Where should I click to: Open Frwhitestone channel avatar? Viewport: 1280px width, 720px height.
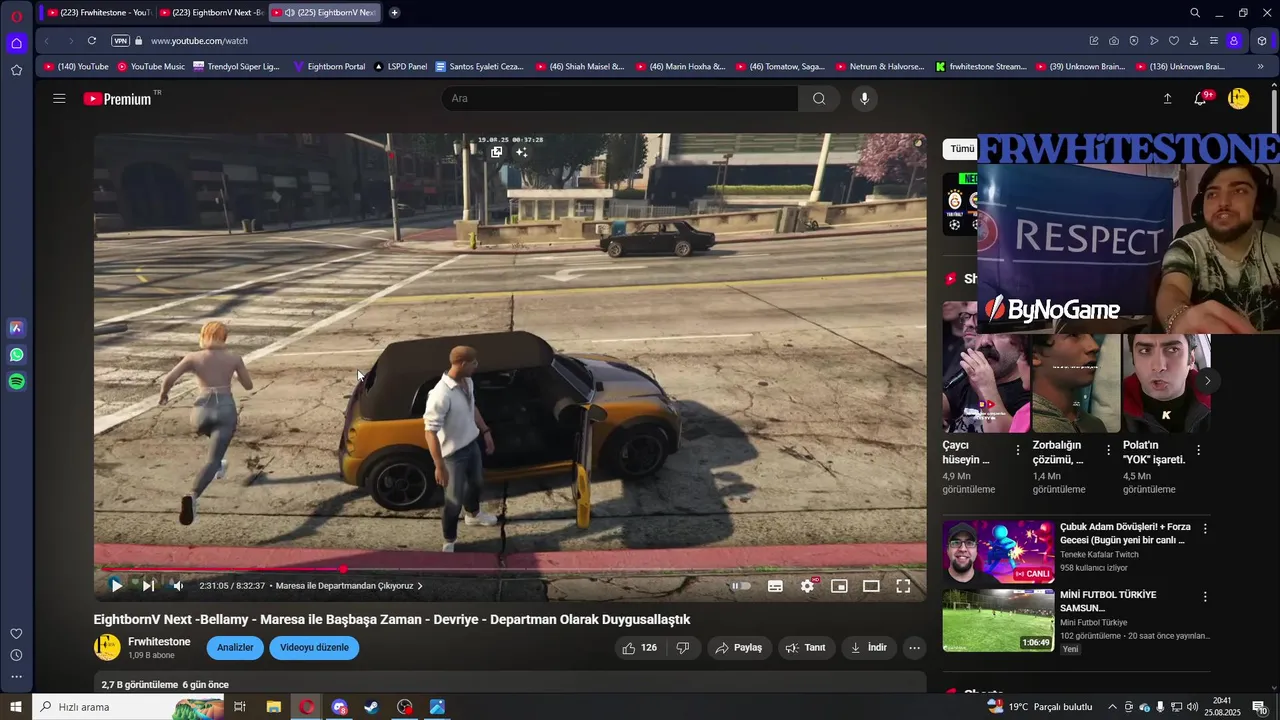pos(107,647)
